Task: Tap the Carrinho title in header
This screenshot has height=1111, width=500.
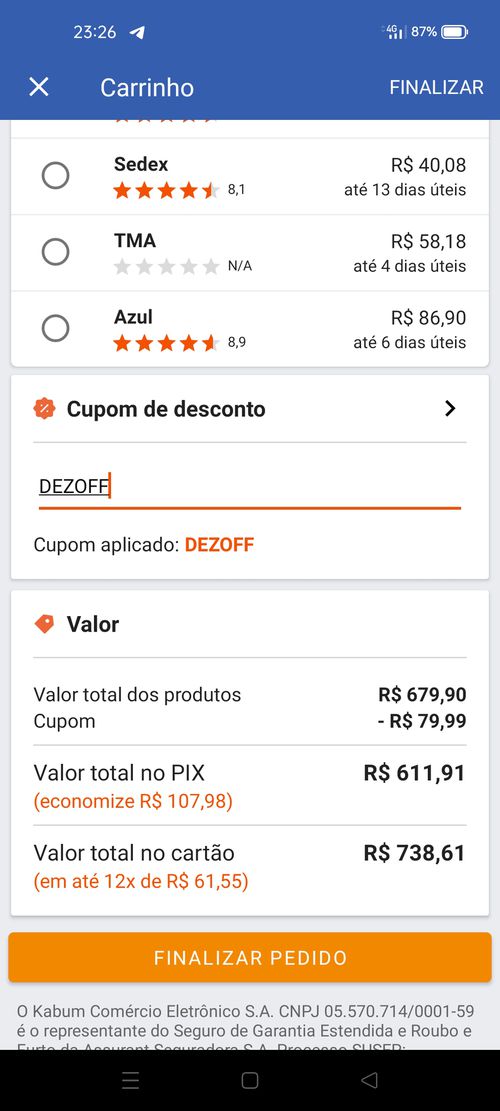Action: 147,87
